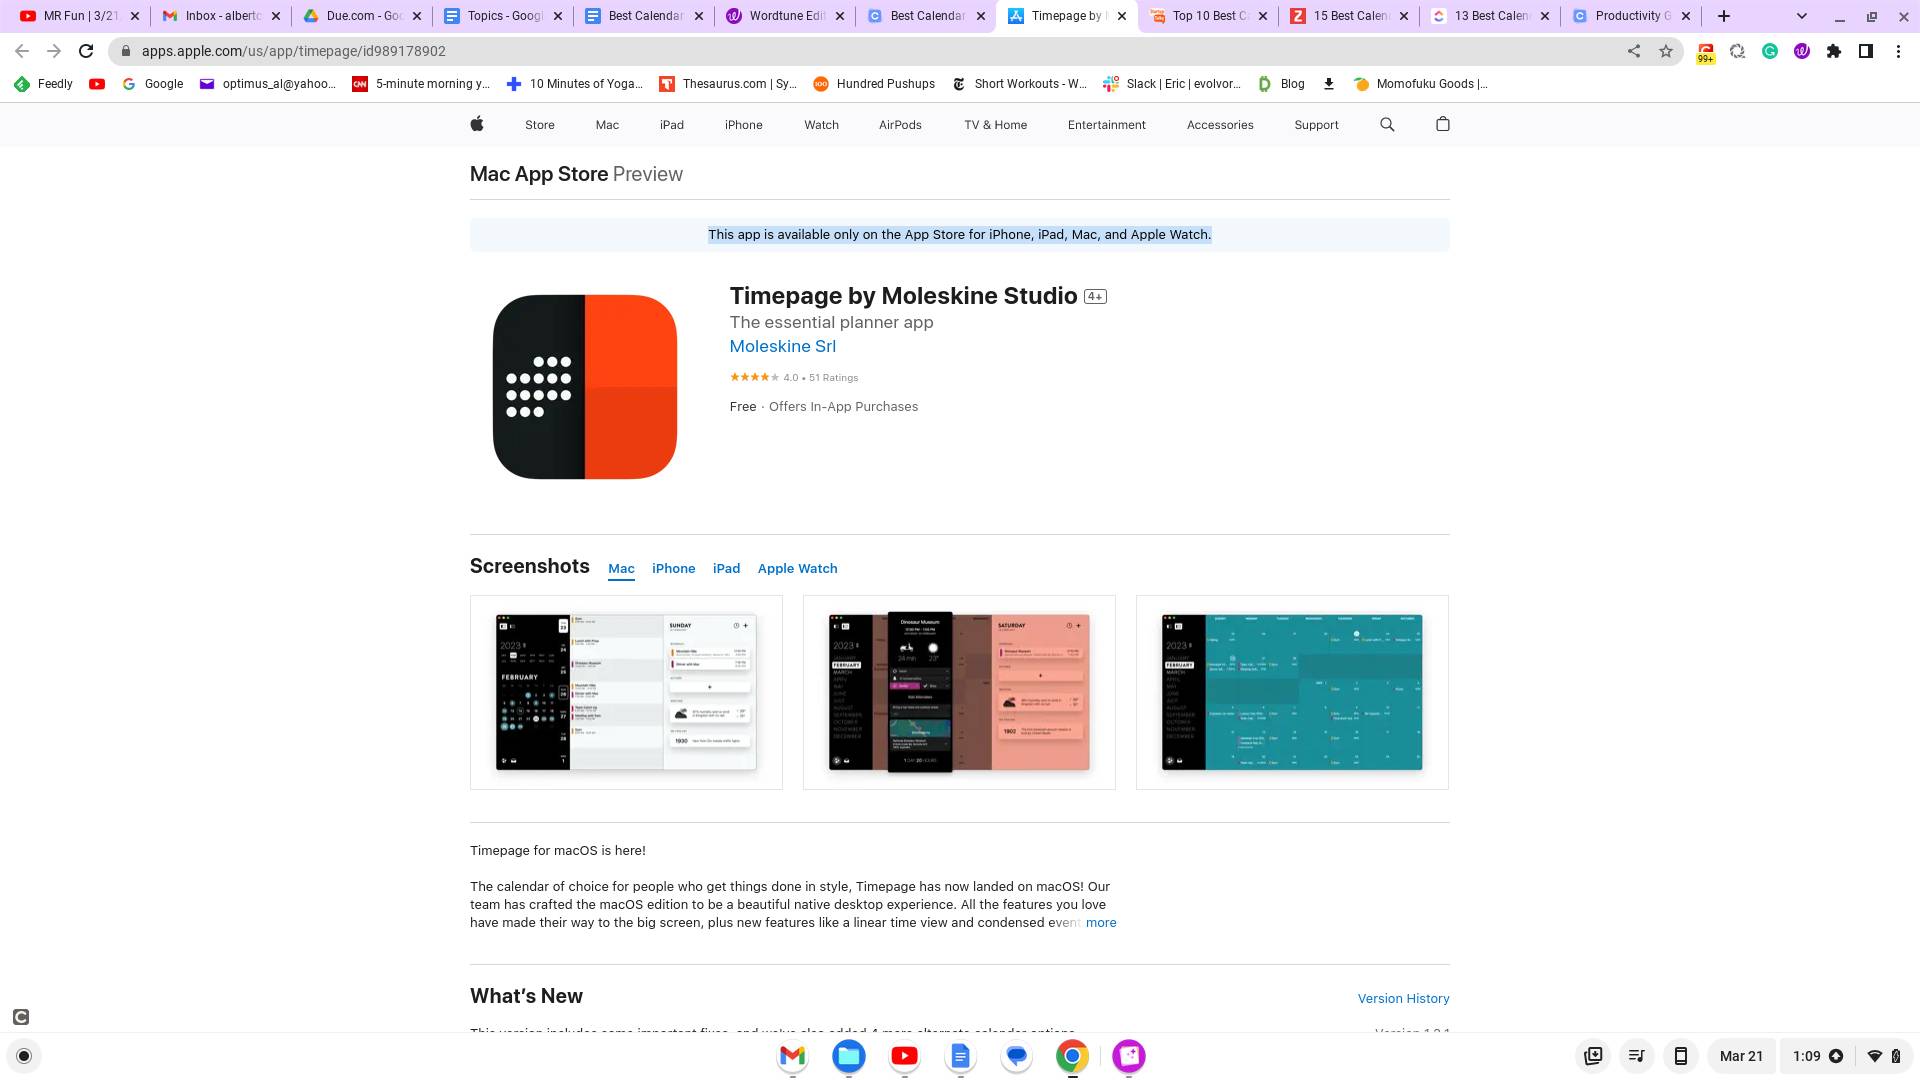The height and width of the screenshot is (1080, 1920).
Task: Click the pink Timepage screenshot thumbnail
Action: tap(958, 691)
